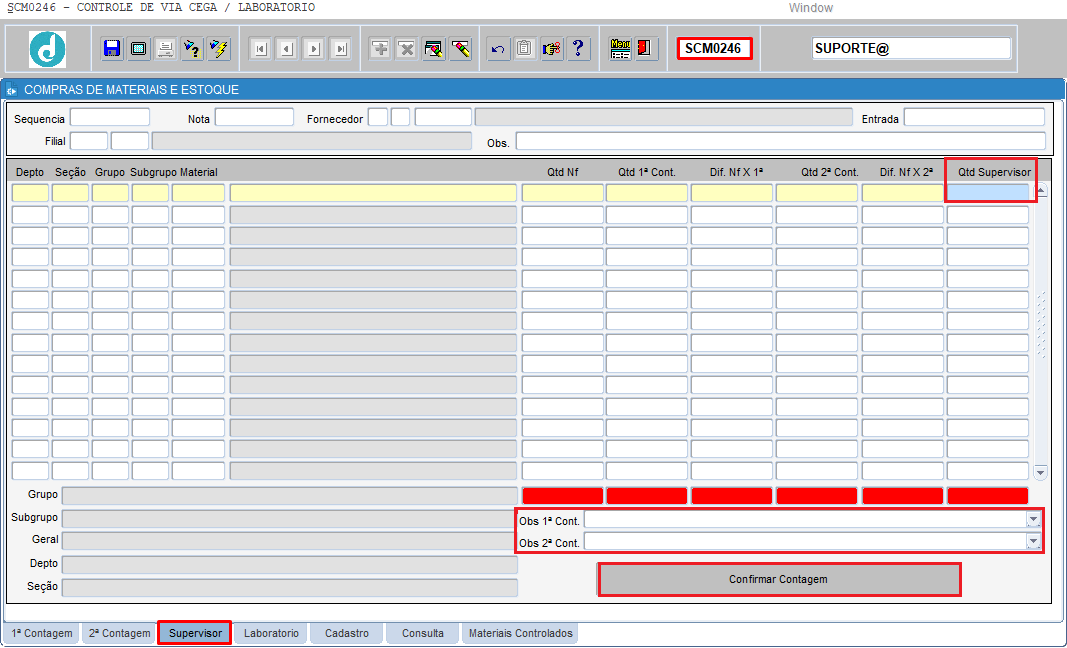Select the first-row Qtd Nf cell
This screenshot has height=648, width=1067.
click(563, 193)
